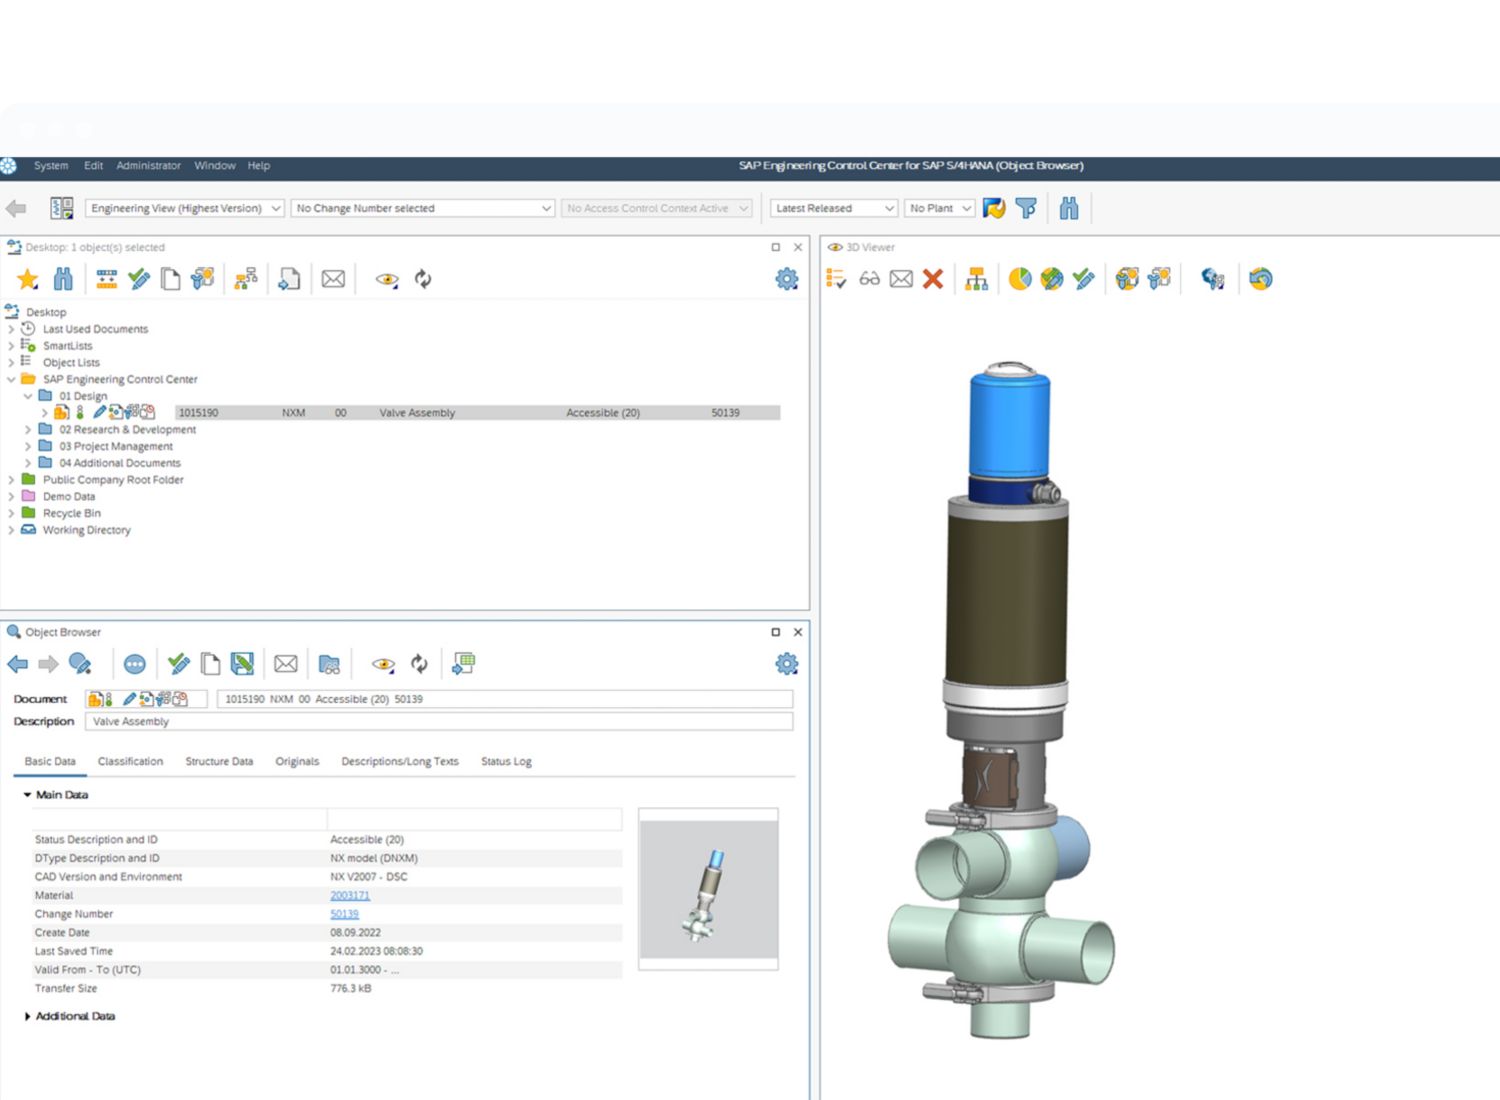Click the binoculars icon next to the filter funnel
1500x1100 pixels.
[x=1069, y=208]
